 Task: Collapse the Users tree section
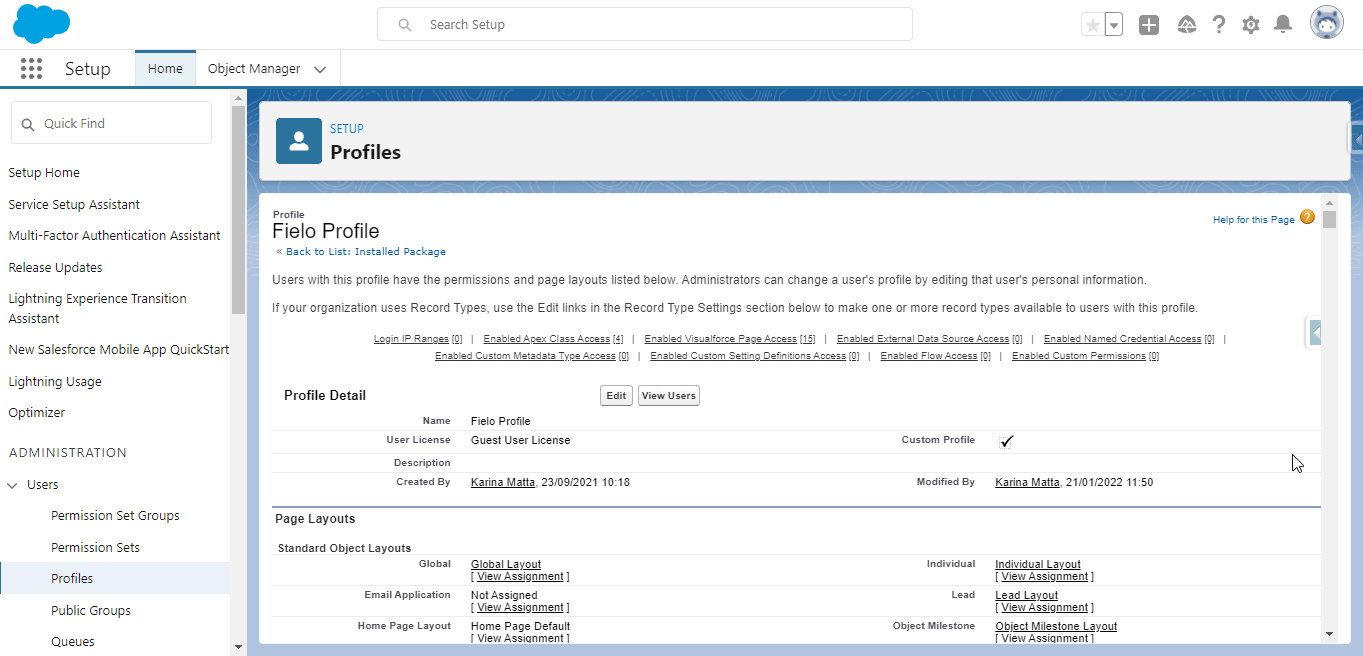[x=13, y=485]
